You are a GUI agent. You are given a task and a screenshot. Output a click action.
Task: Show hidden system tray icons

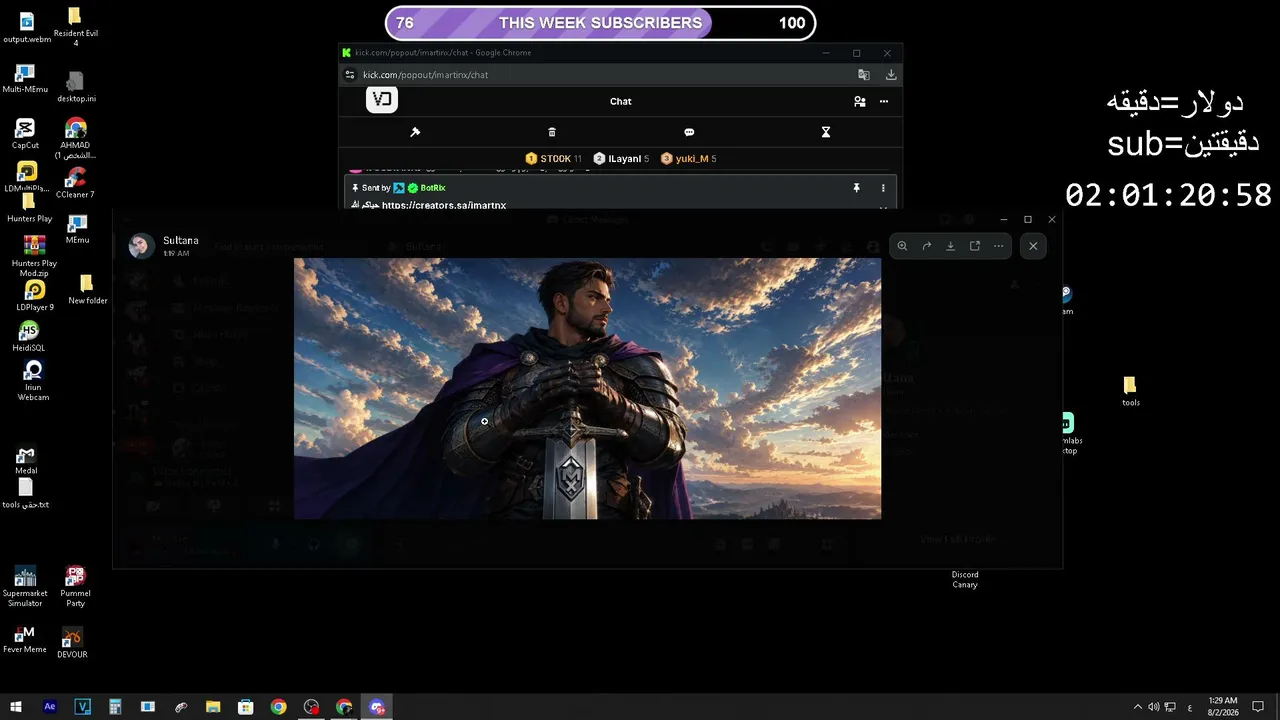pos(1137,707)
